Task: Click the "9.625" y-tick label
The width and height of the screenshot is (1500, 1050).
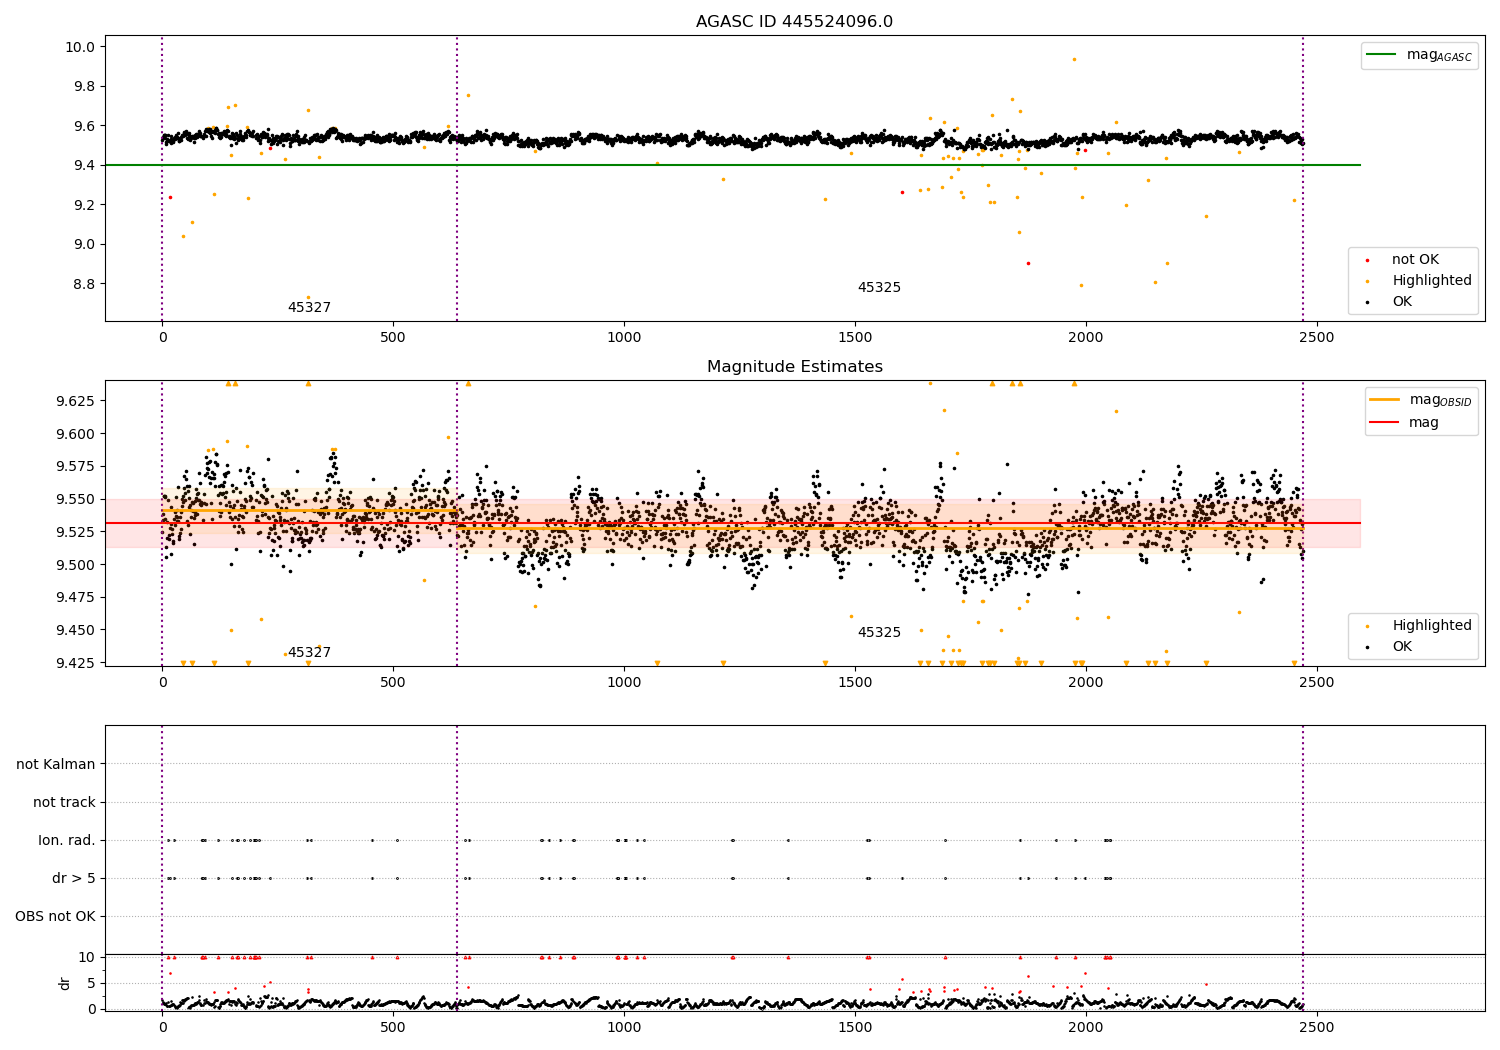Action: point(76,401)
